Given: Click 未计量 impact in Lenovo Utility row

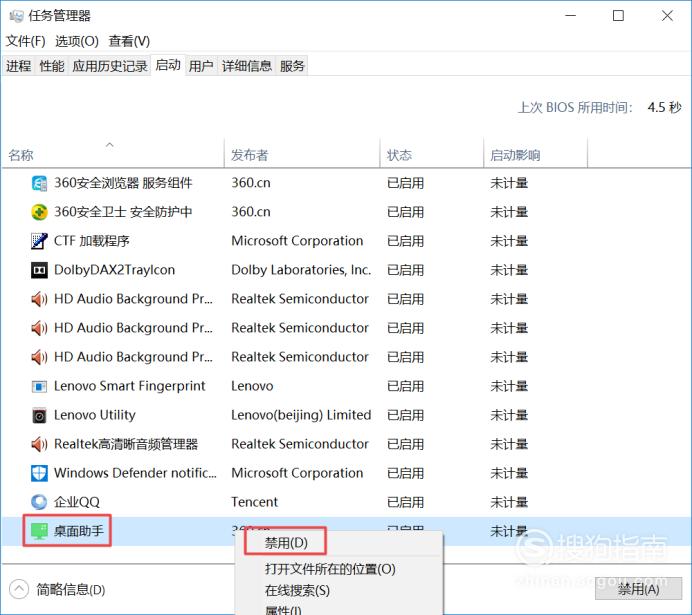Looking at the screenshot, I should click(509, 416).
